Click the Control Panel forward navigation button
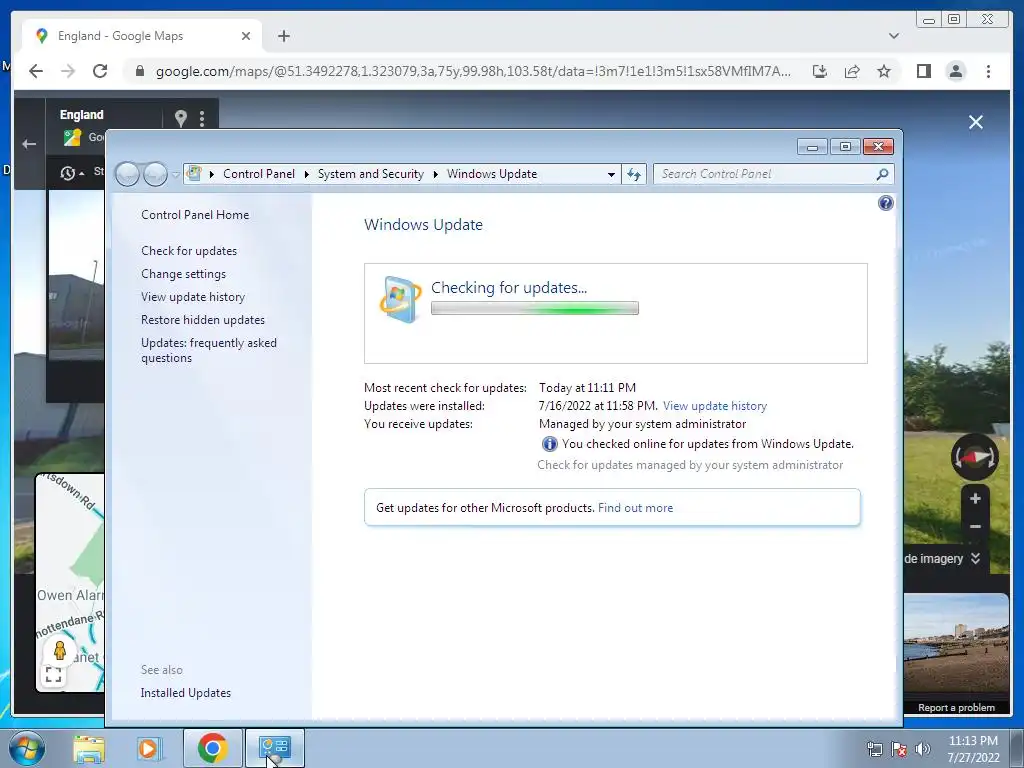Viewport: 1024px width, 768px height. pos(155,174)
